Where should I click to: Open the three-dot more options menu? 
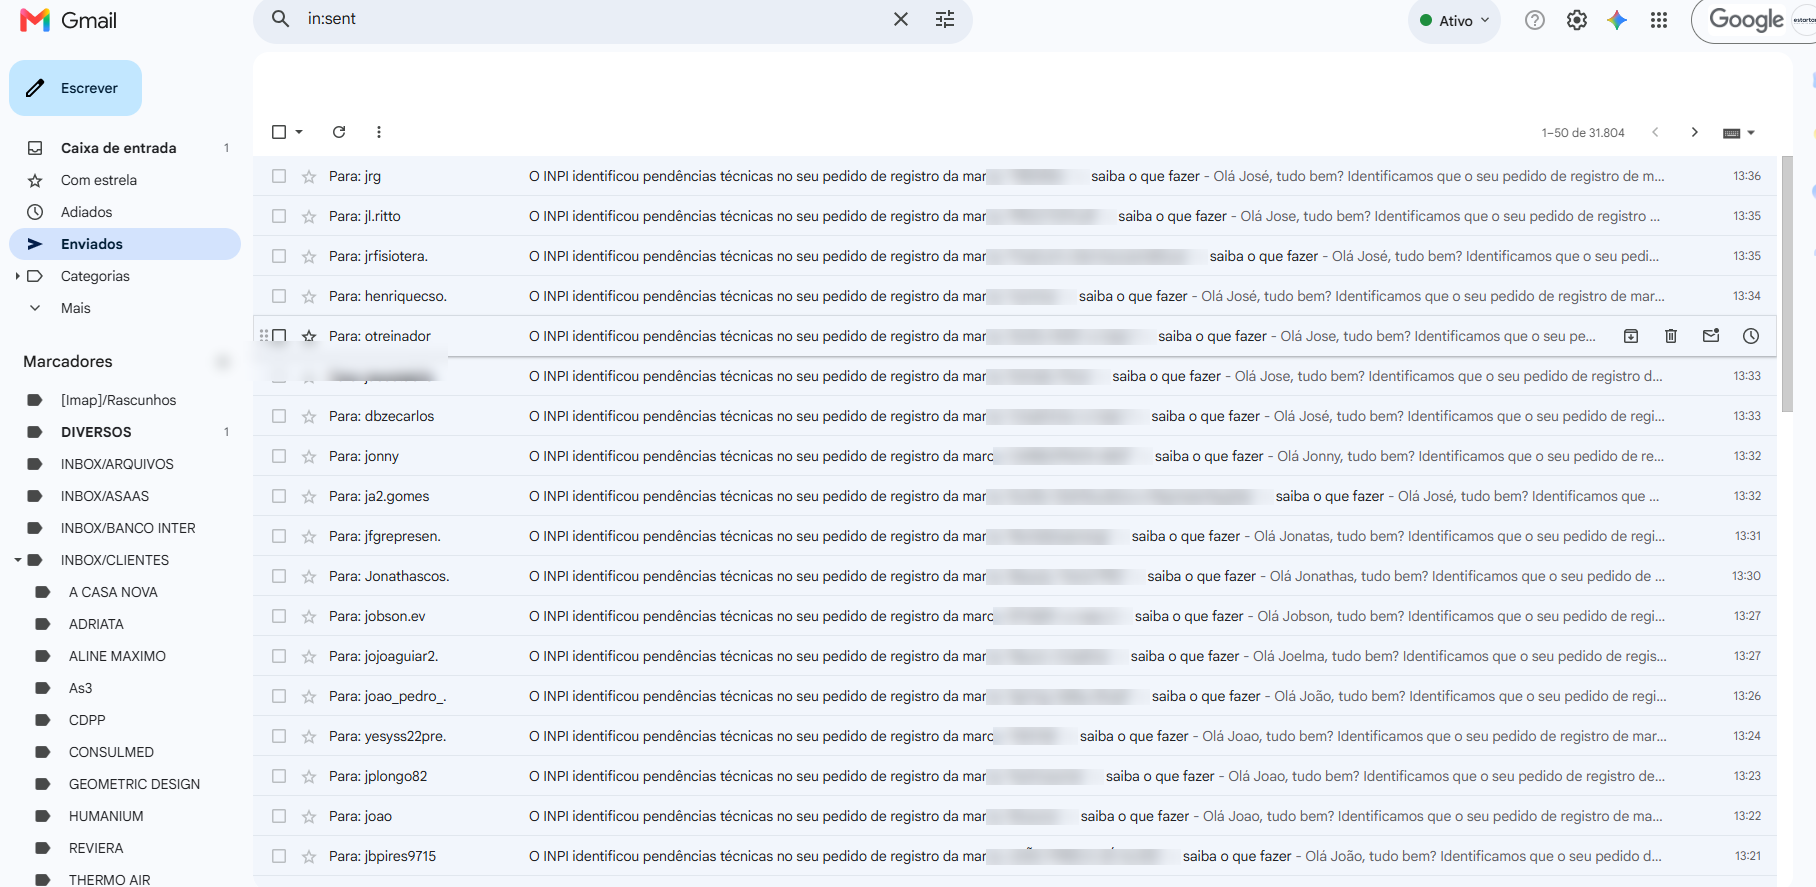pos(378,132)
